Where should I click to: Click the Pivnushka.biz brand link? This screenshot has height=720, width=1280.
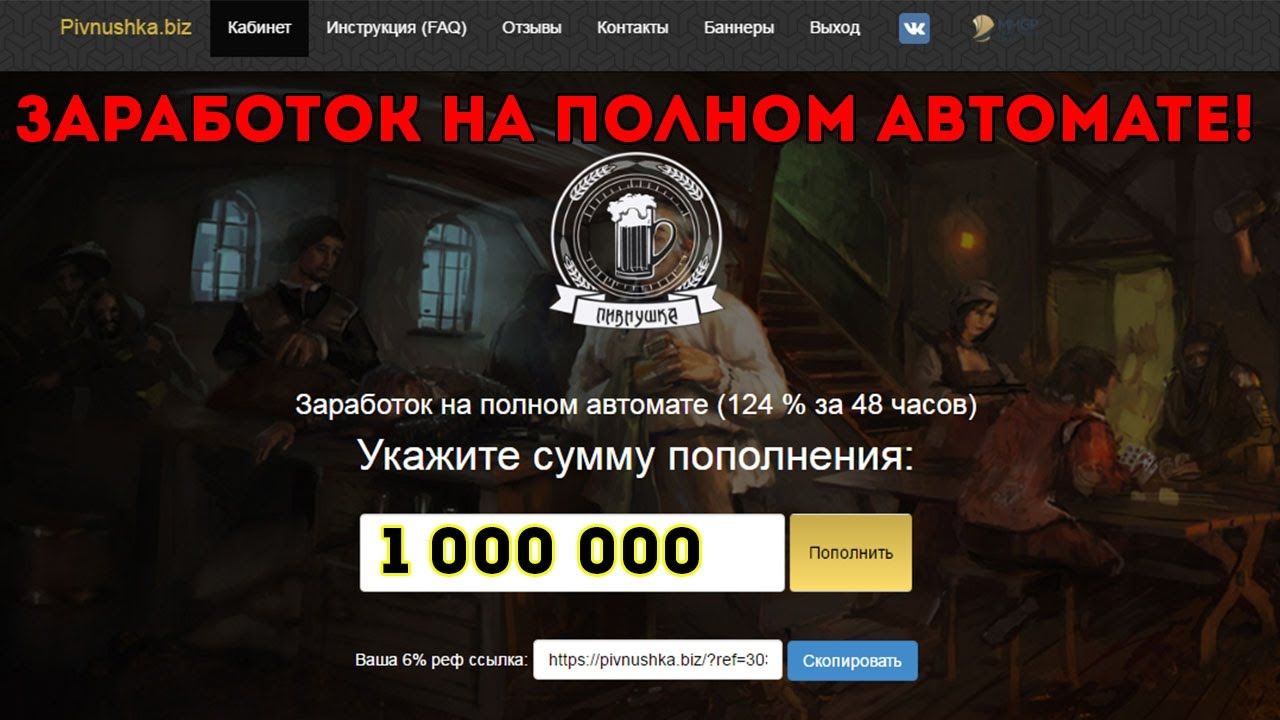coord(126,28)
